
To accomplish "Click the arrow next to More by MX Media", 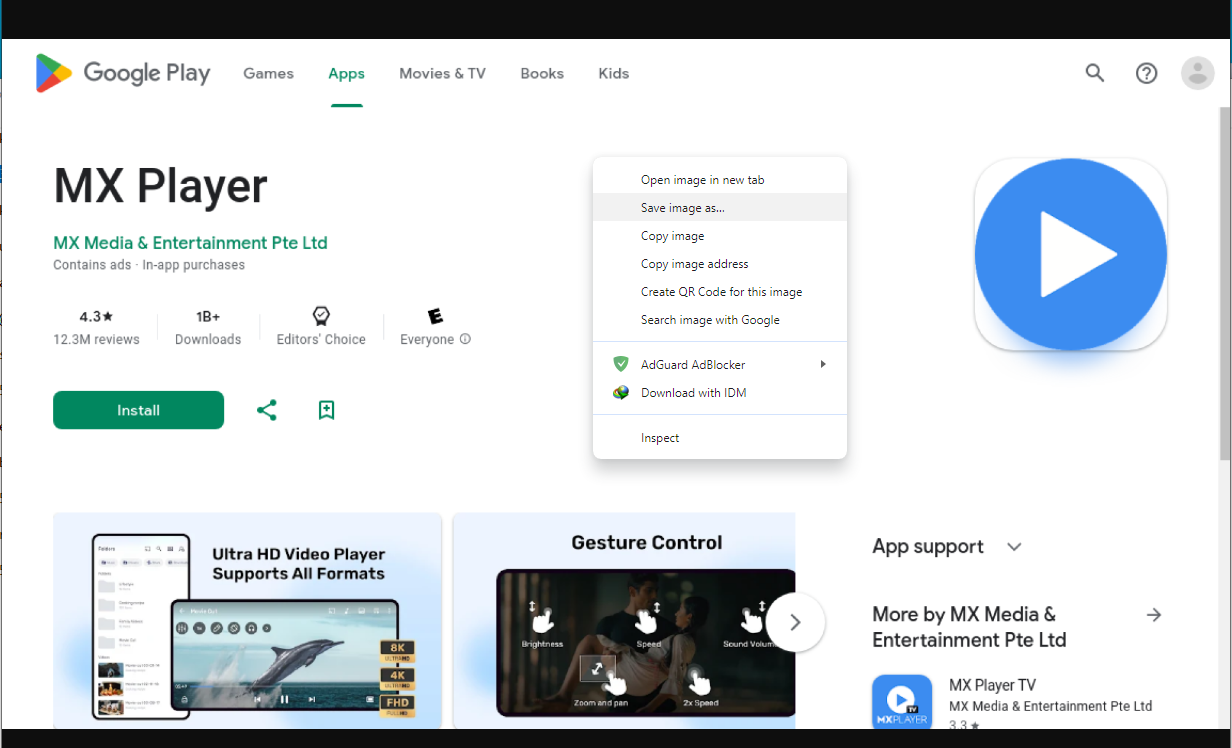I will click(1154, 615).
